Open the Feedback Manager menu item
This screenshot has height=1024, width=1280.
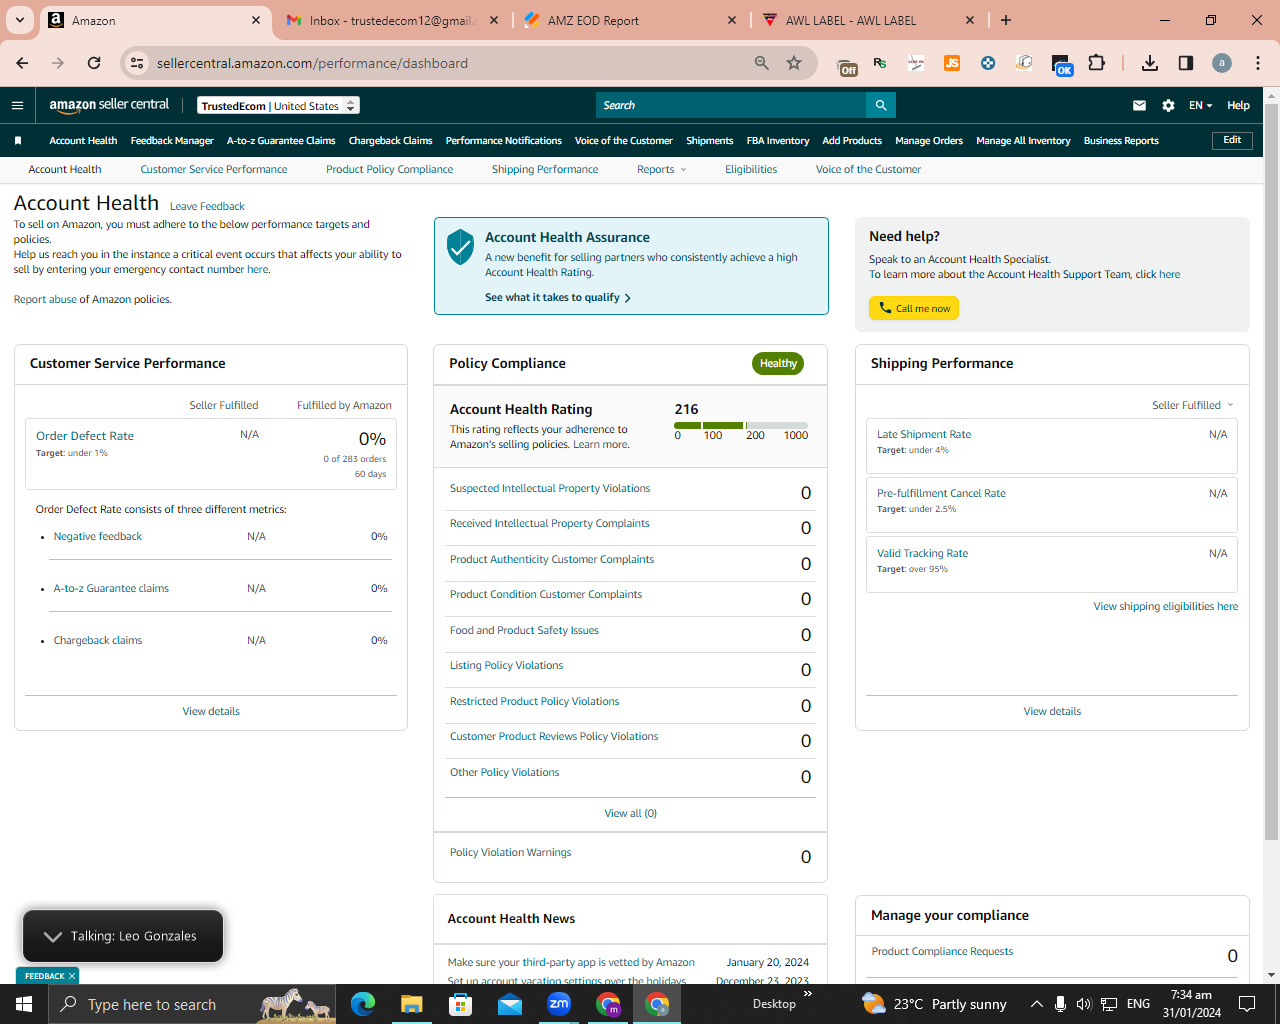(x=172, y=141)
